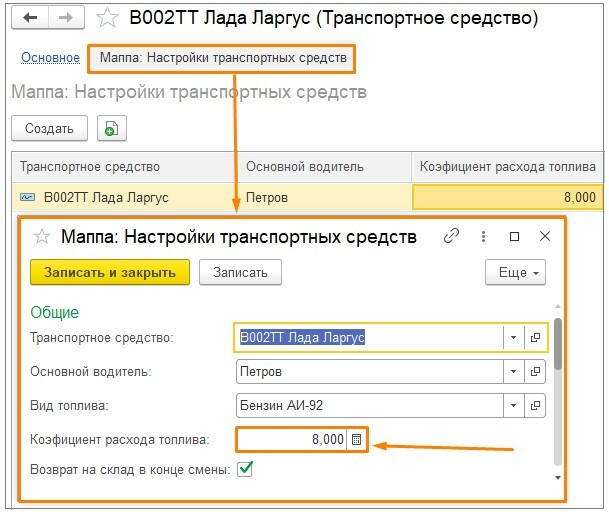
Task: Create new item by copying icon
Action: tap(111, 128)
